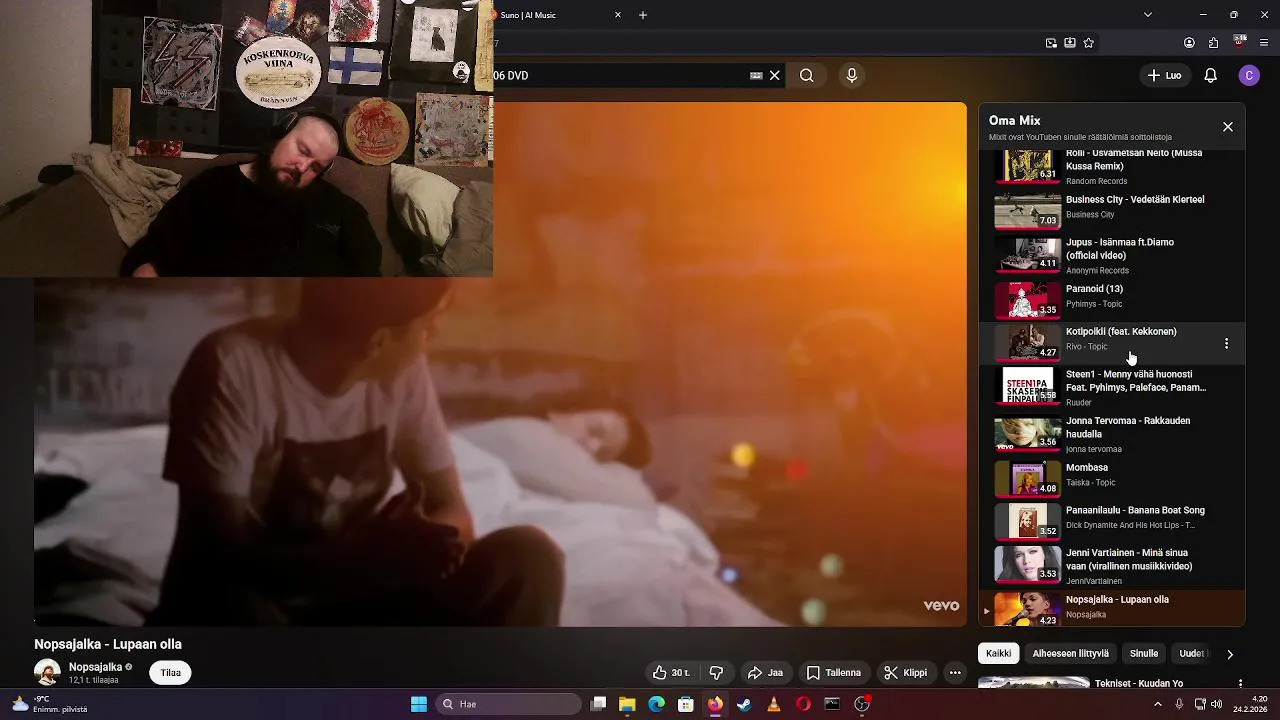Screen dimensions: 1280x720
Task: Click the search magnifier button
Action: click(807, 75)
